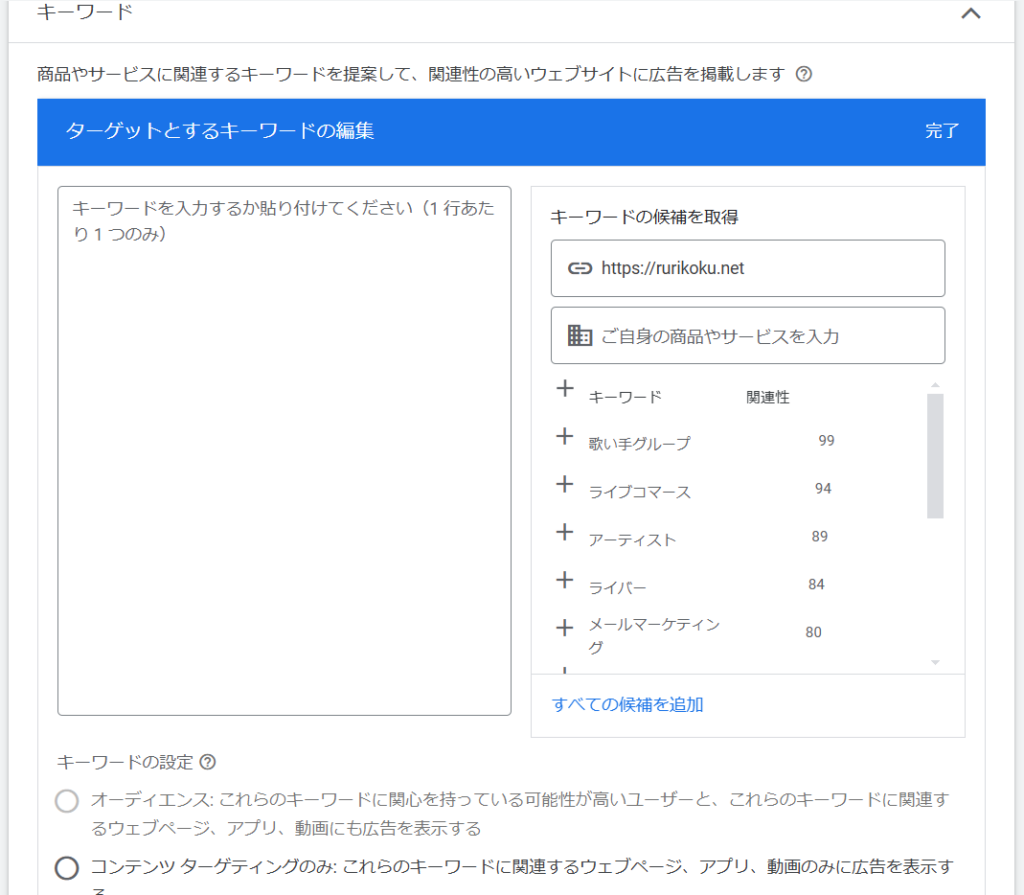Viewport: 1024px width, 895px height.
Task: Click キーワードの候補を取得 heading
Action: point(644,217)
